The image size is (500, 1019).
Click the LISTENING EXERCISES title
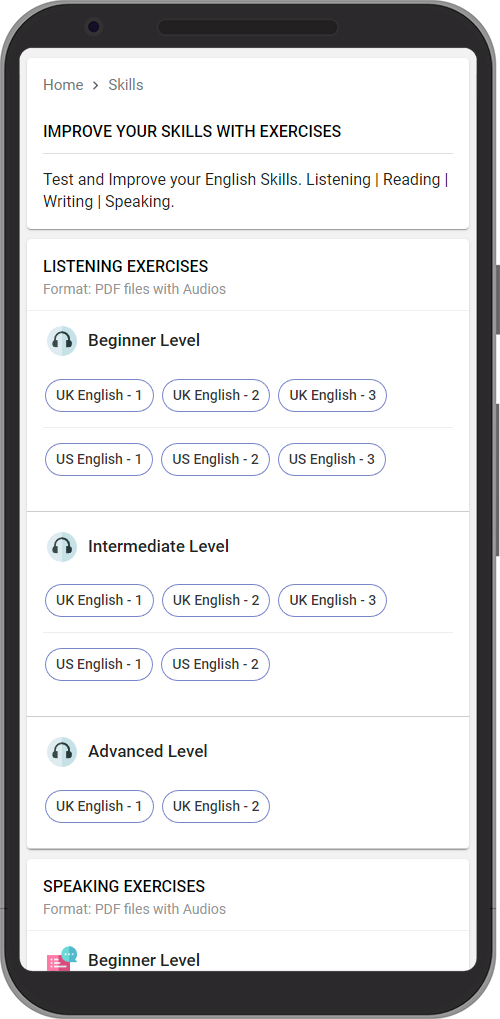click(125, 266)
